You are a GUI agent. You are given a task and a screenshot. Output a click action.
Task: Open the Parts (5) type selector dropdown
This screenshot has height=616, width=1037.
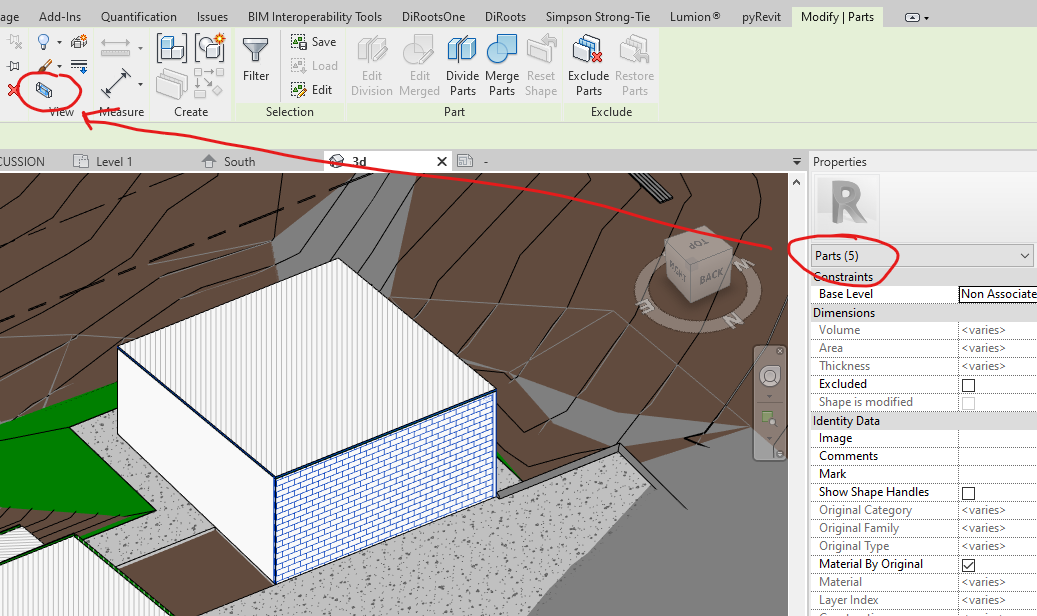tap(922, 255)
